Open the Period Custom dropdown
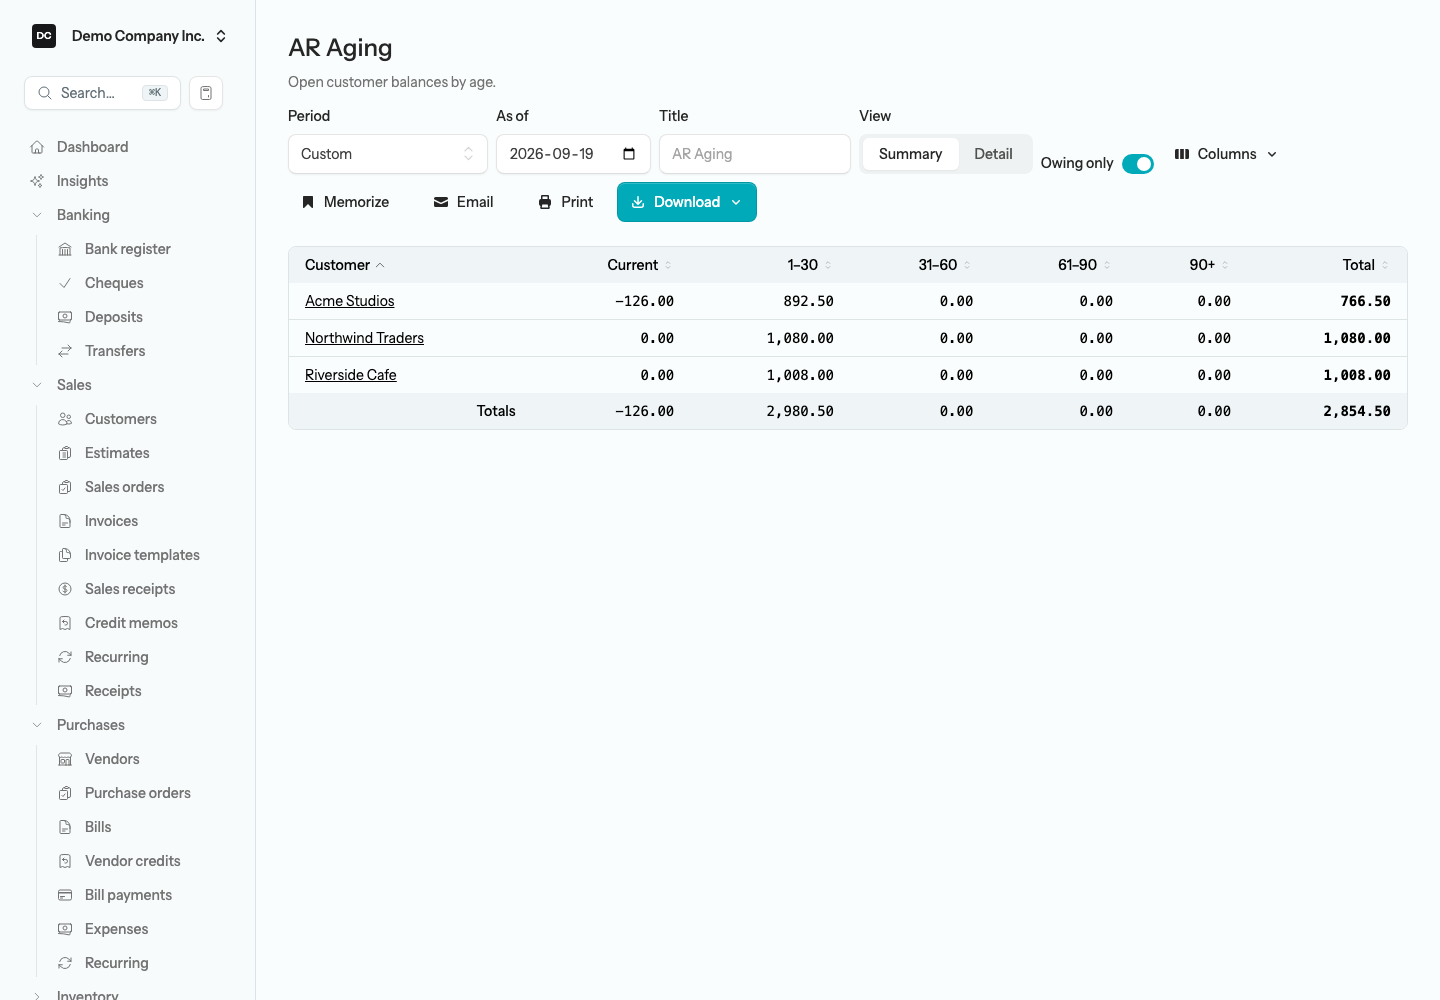 point(388,154)
